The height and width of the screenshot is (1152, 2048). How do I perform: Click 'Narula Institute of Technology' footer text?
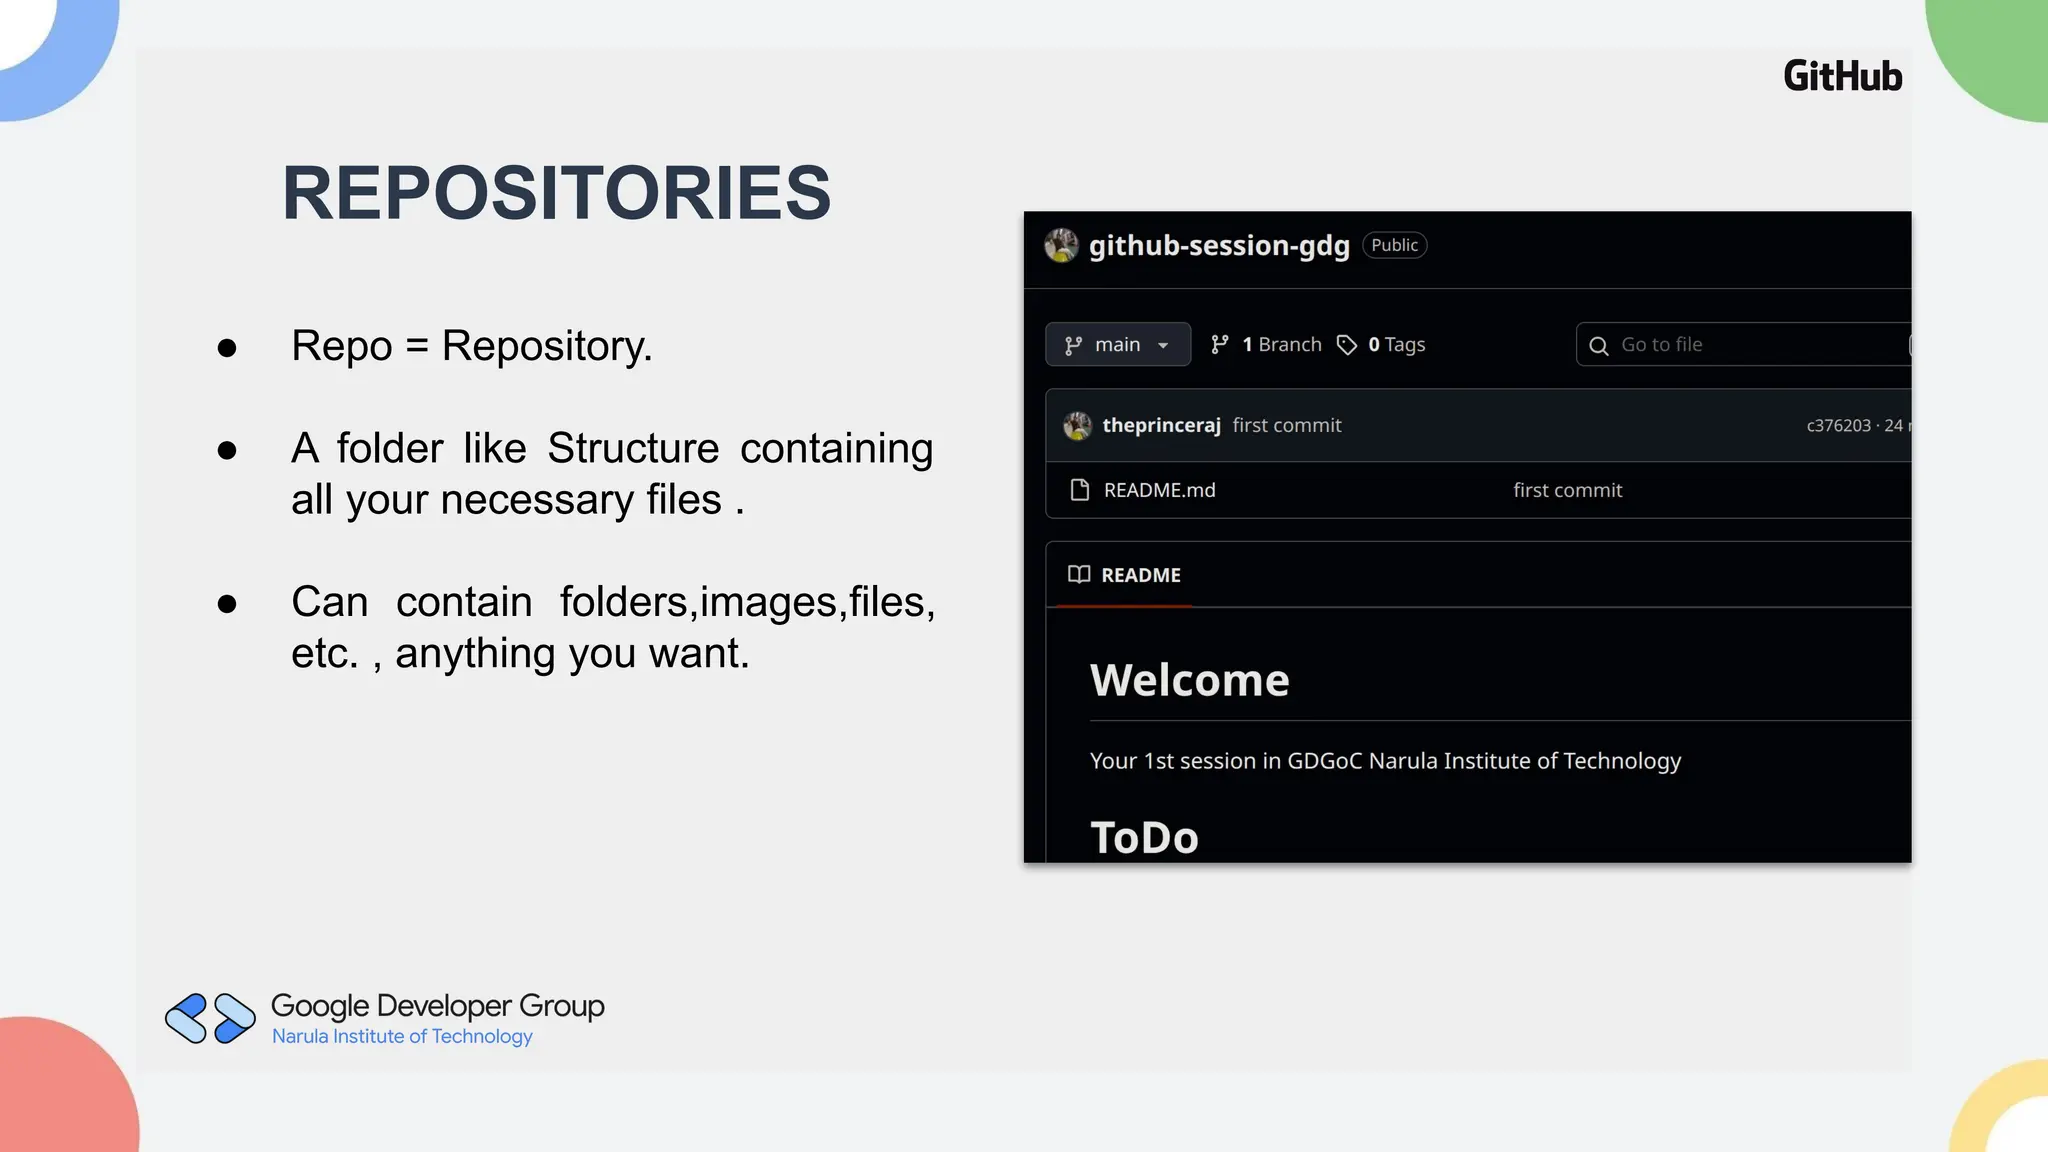402,1036
